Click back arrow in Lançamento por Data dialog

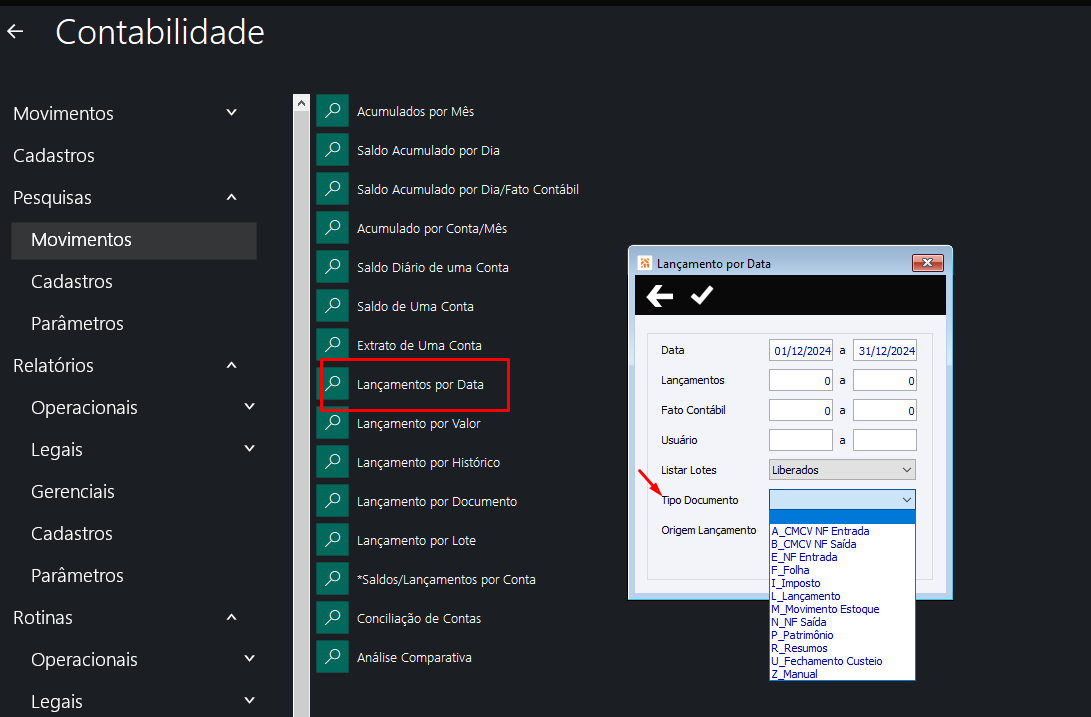tap(660, 296)
